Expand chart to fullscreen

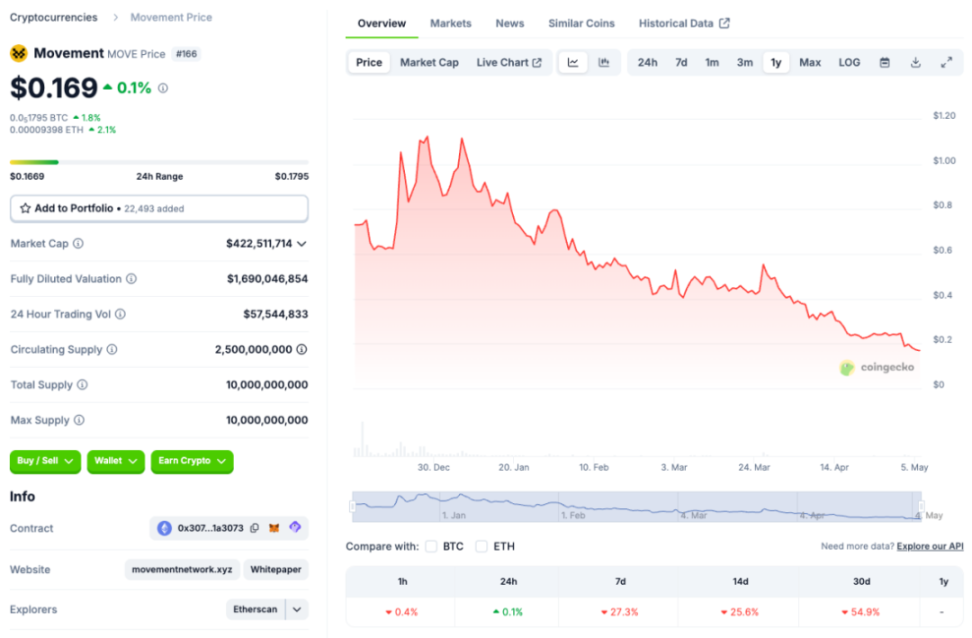pyautogui.click(x=946, y=62)
